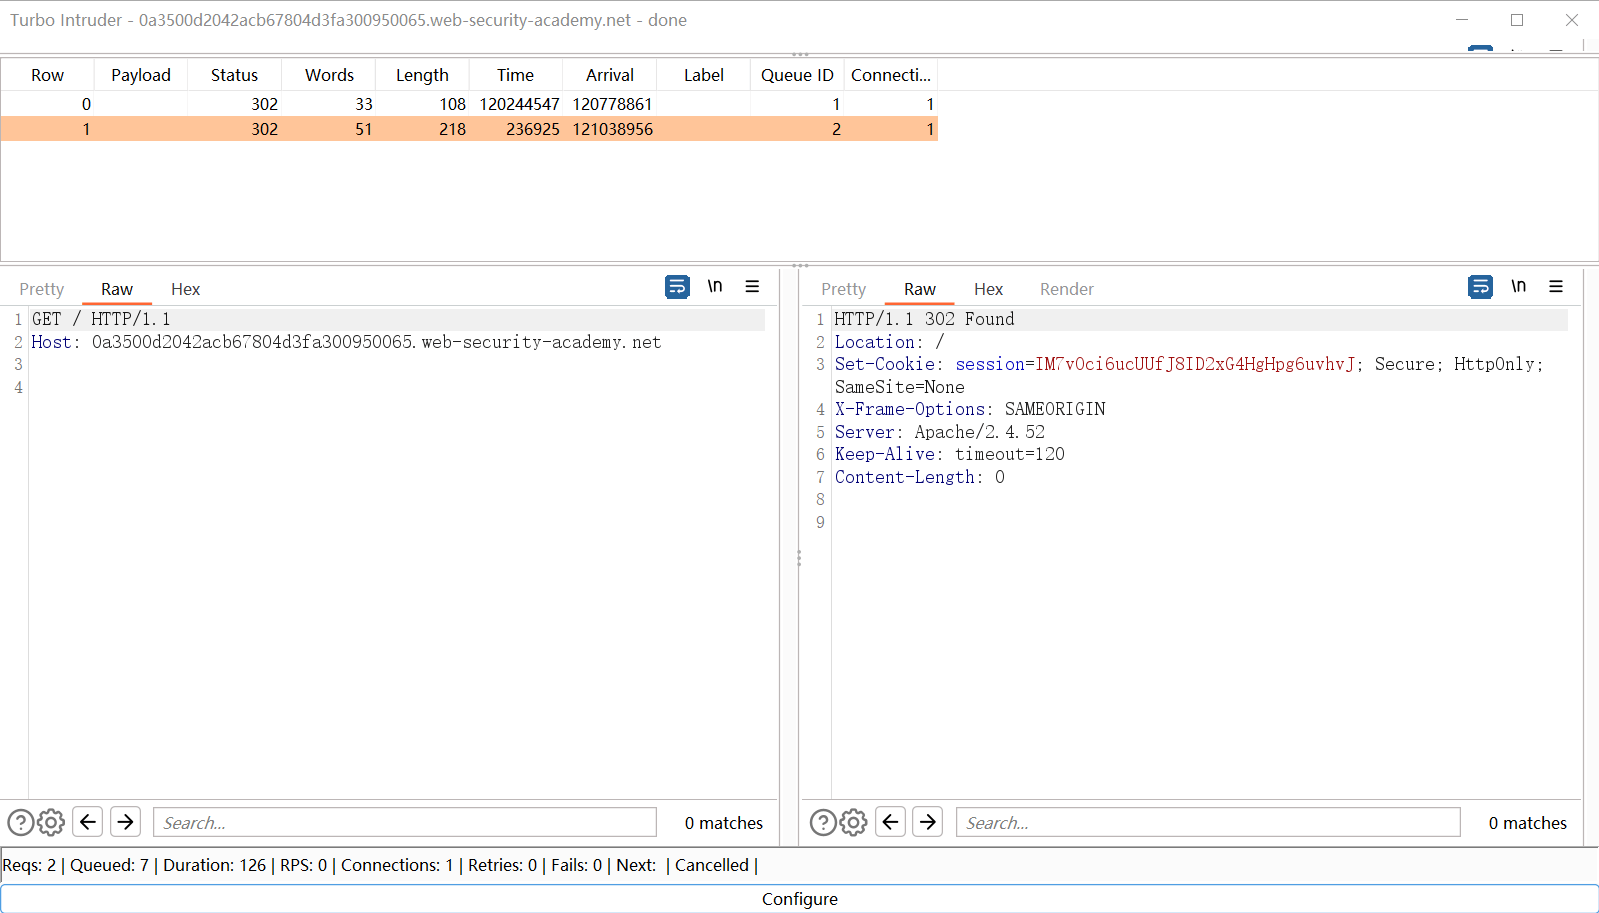Click the response search input field
Image resolution: width=1599 pixels, height=913 pixels.
(1207, 822)
